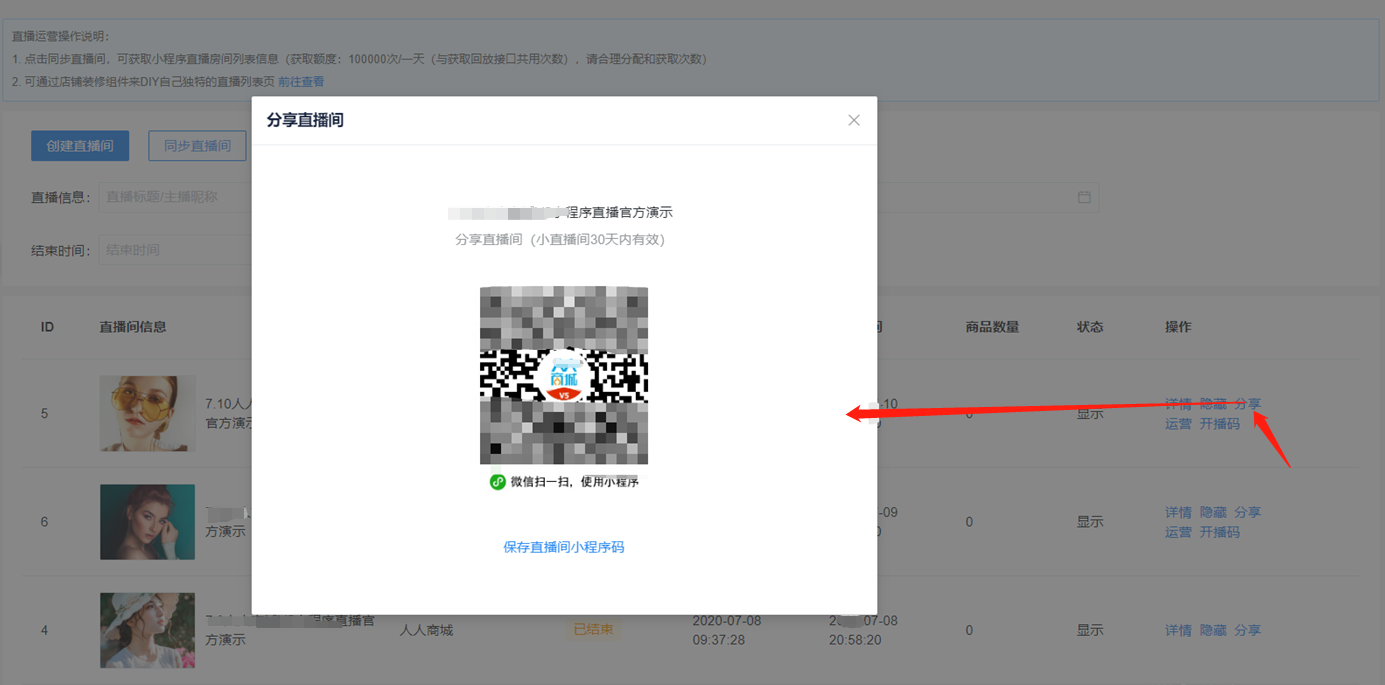Image resolution: width=1385 pixels, height=685 pixels.
Task: Click 运营 for live room ID 5
Action: click(x=1178, y=423)
